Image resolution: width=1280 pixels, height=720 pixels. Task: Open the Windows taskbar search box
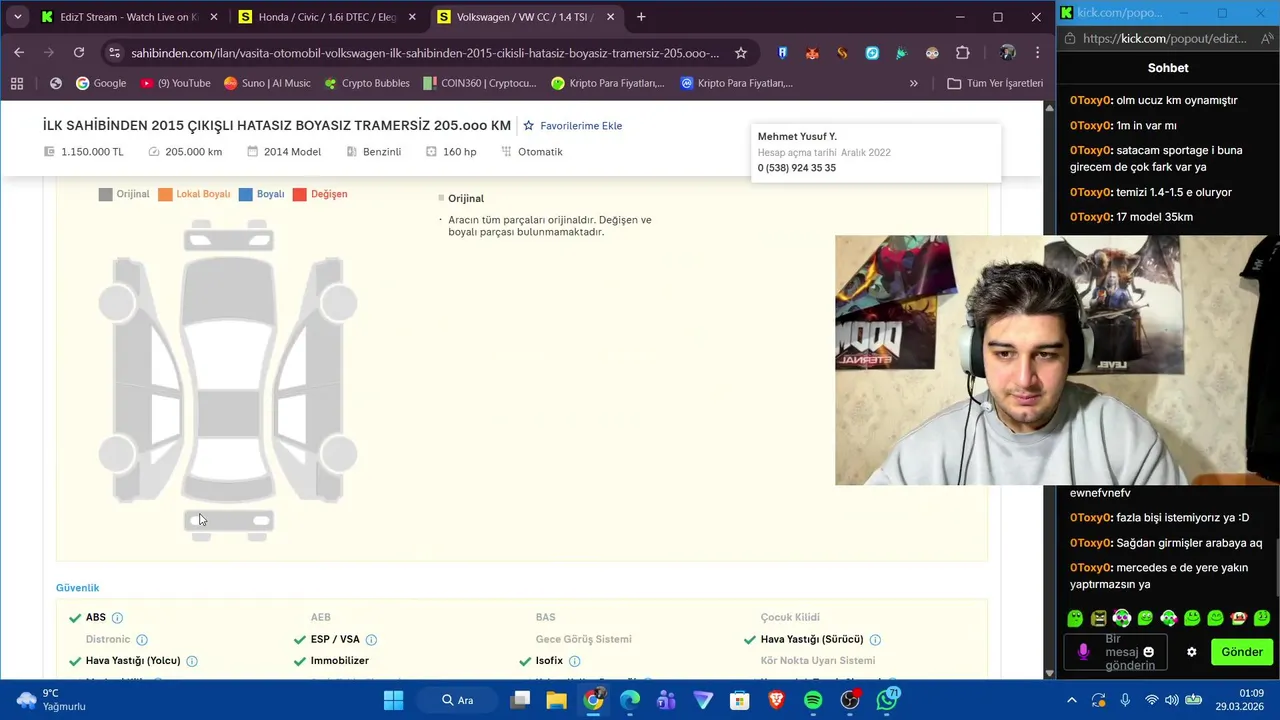(x=458, y=700)
